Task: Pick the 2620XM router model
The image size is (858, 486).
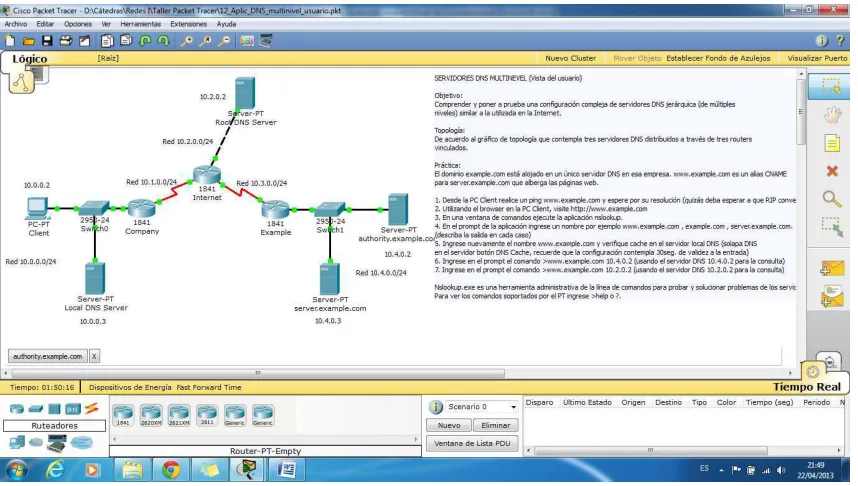Action: point(151,415)
